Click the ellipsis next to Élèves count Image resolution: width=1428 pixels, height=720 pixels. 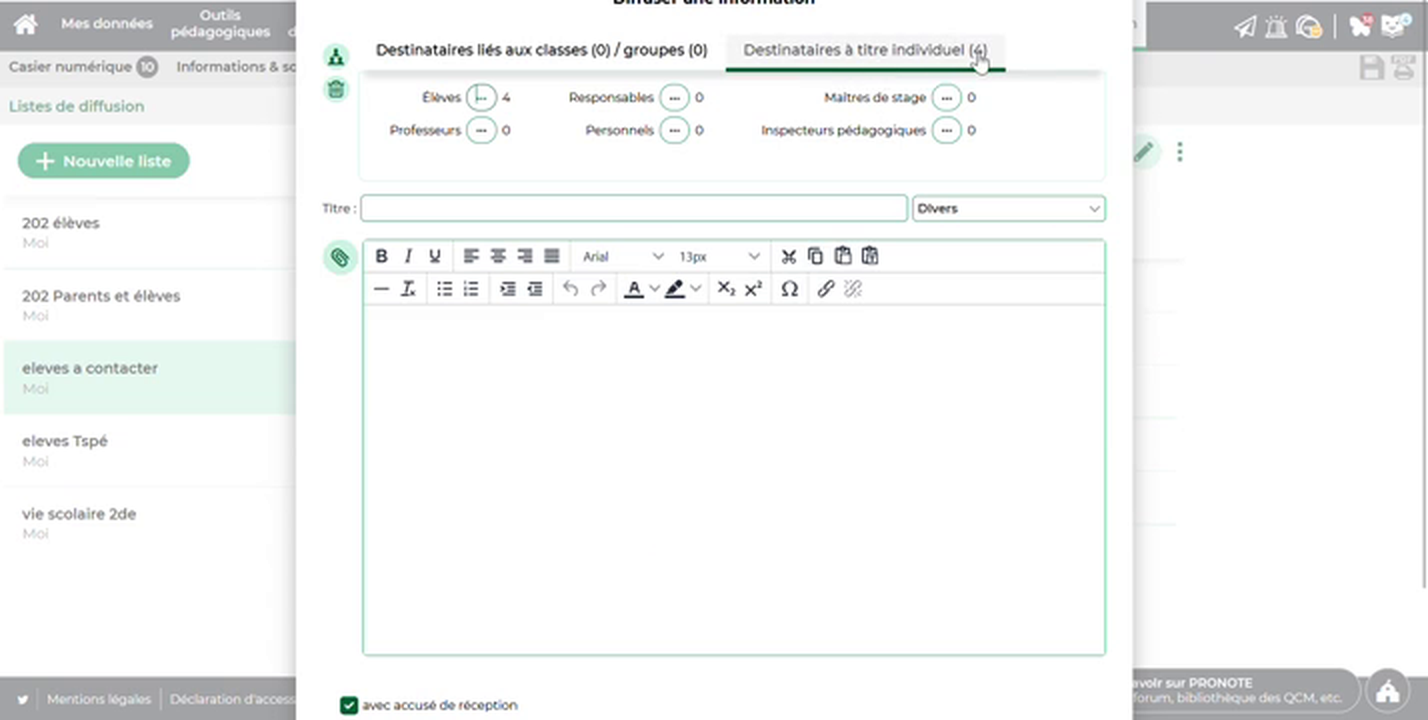coord(481,97)
